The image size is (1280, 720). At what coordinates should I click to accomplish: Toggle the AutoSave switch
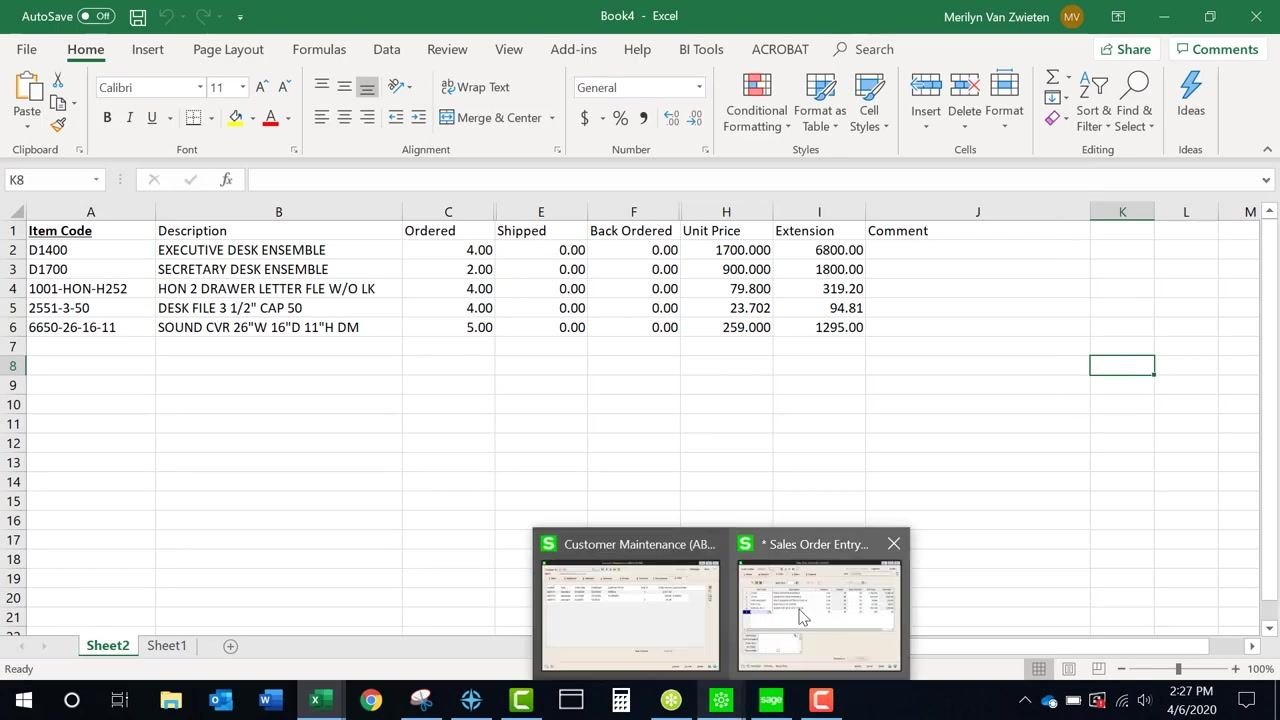(96, 16)
